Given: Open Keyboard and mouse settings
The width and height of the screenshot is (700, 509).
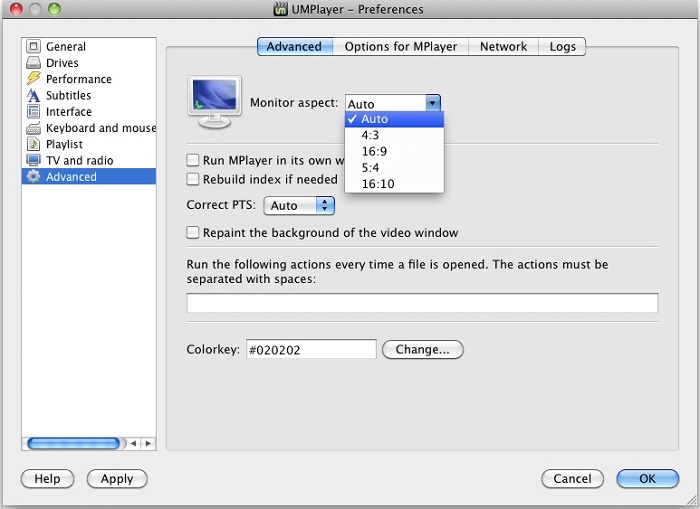Looking at the screenshot, I should click(x=89, y=128).
